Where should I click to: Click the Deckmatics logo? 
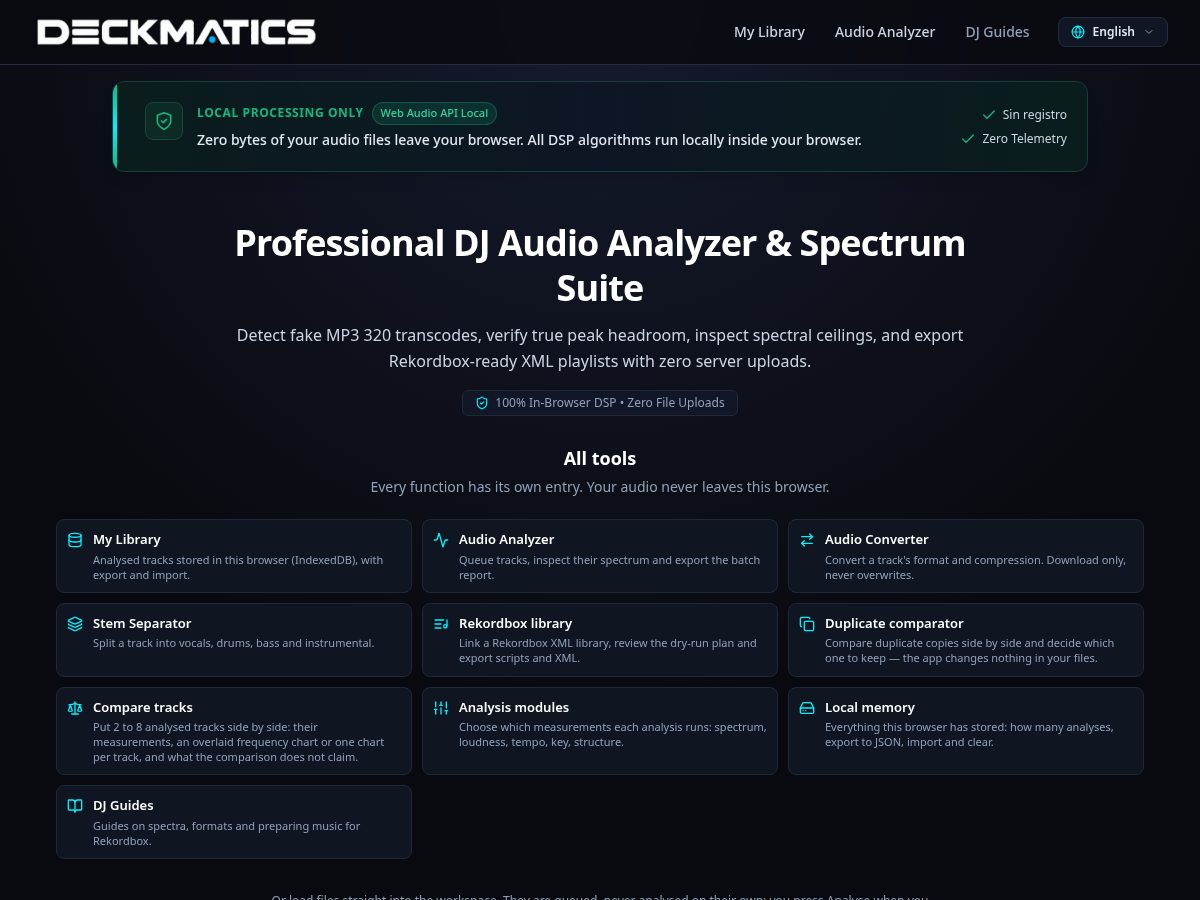[x=176, y=32]
